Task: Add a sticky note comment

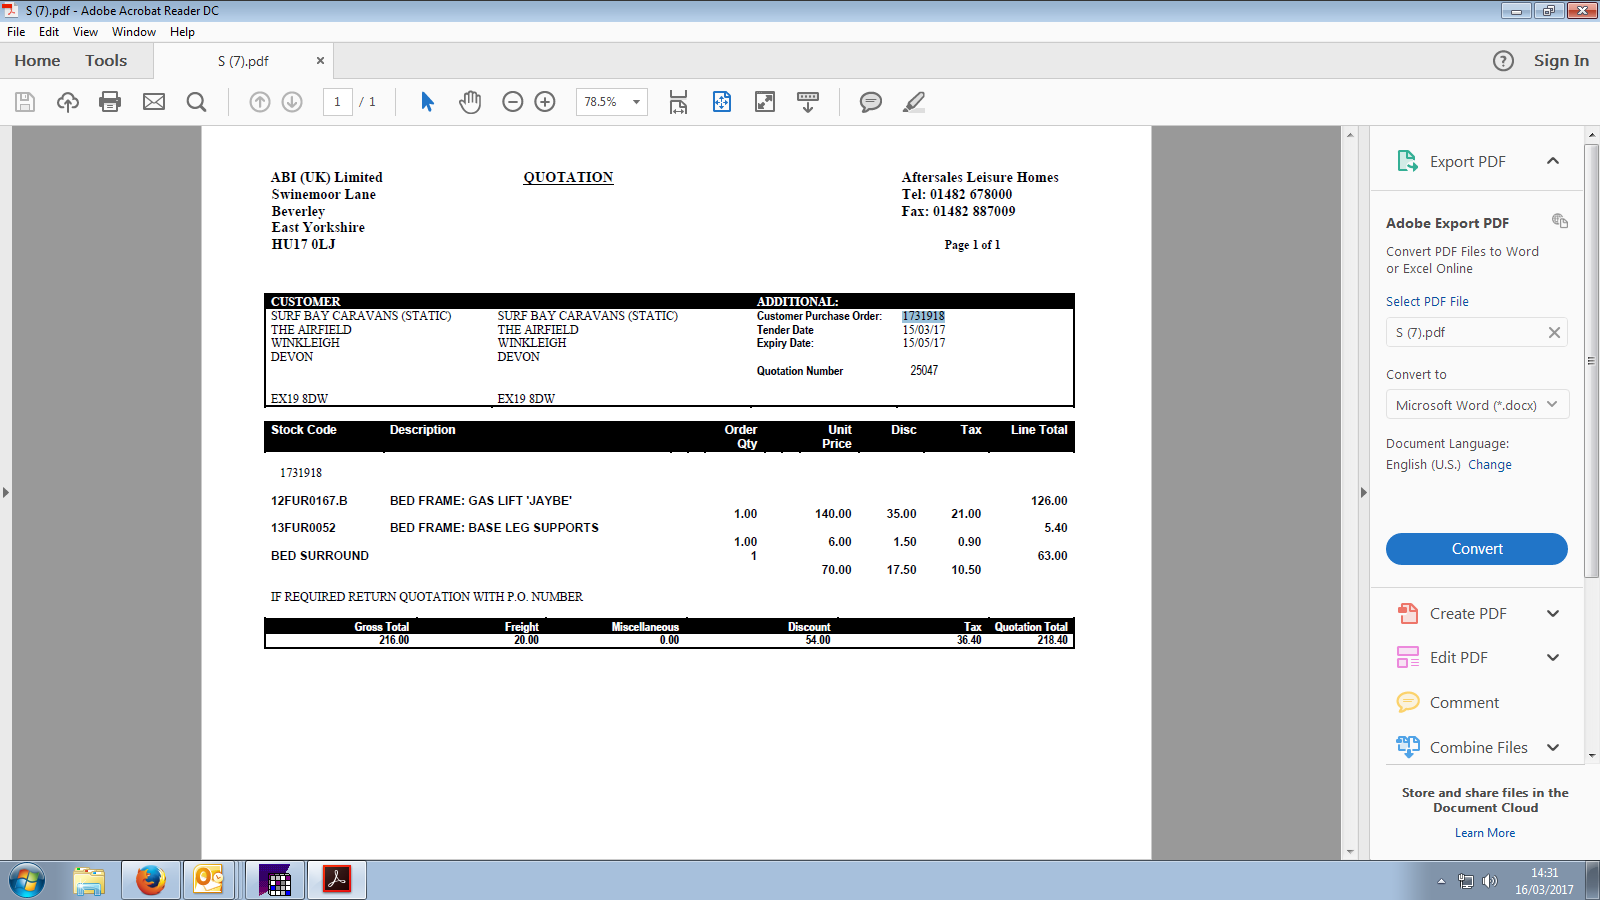Action: 871,102
